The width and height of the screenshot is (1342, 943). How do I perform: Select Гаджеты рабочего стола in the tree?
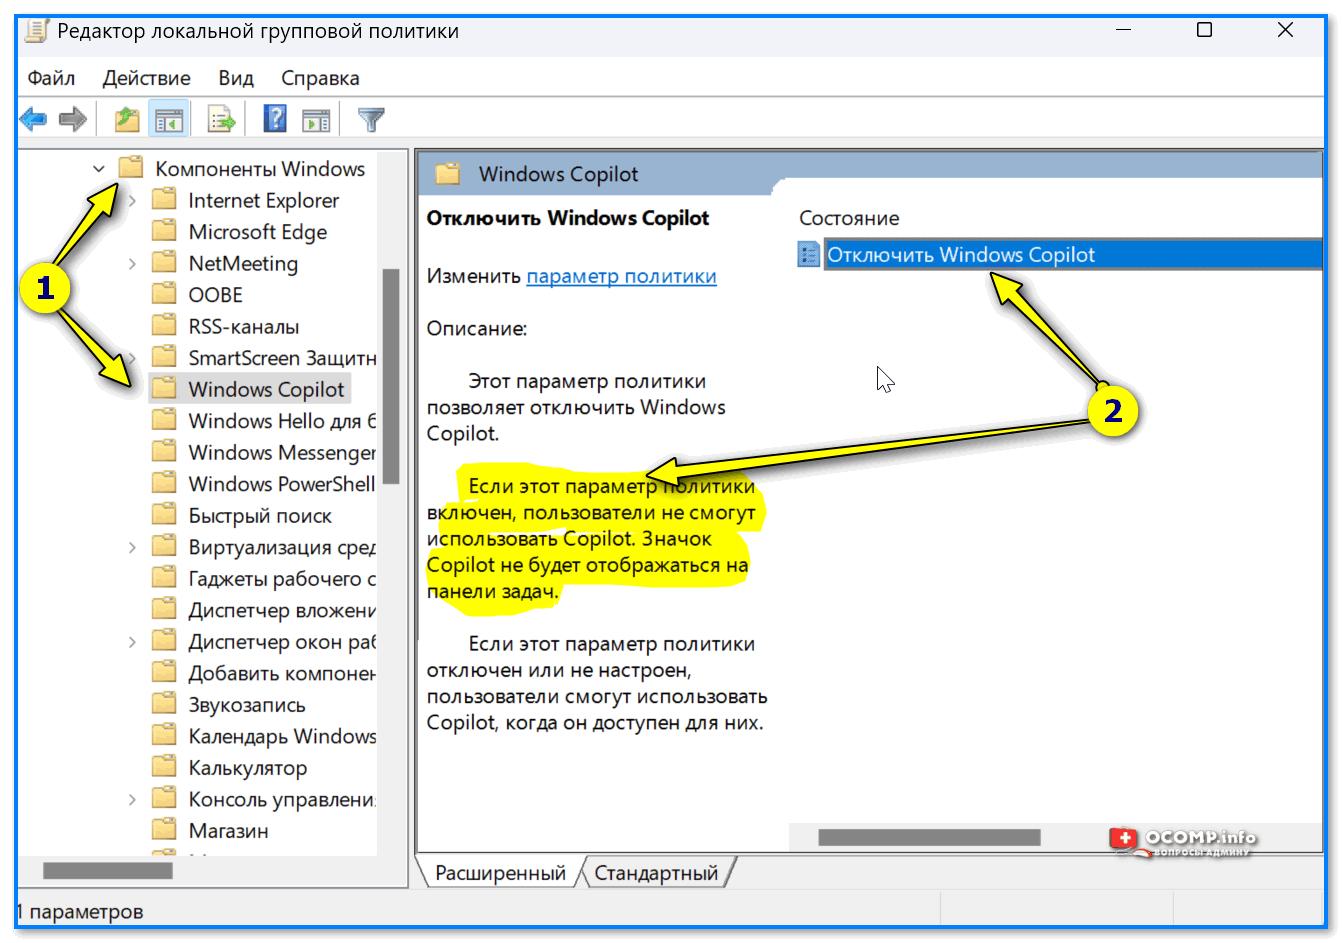click(281, 578)
